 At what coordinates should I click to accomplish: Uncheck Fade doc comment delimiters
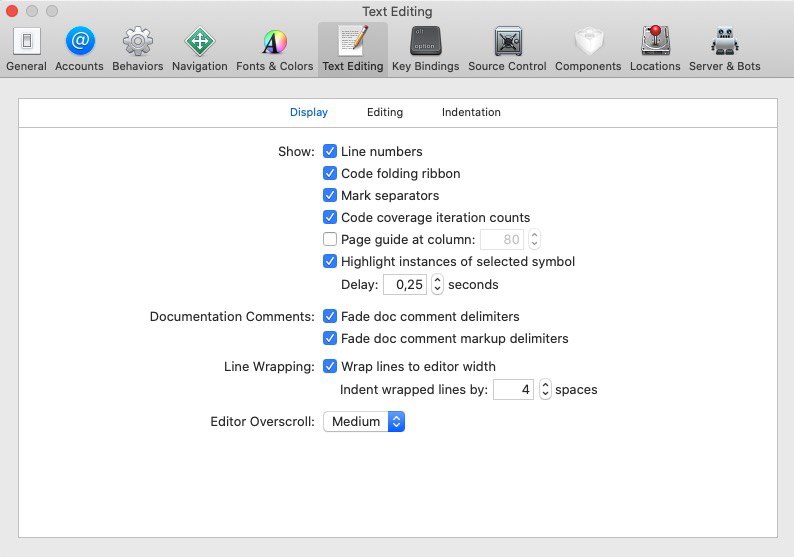(x=330, y=316)
